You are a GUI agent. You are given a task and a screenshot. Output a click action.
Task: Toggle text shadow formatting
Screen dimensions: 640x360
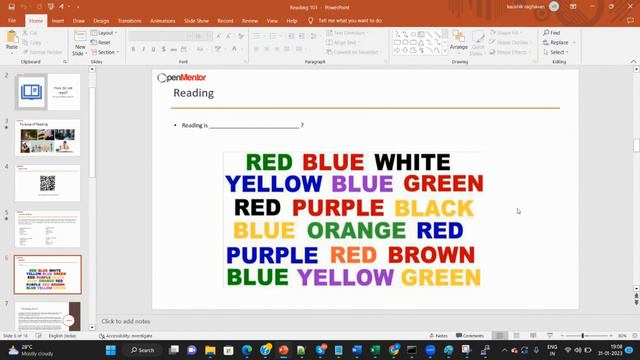[164, 49]
